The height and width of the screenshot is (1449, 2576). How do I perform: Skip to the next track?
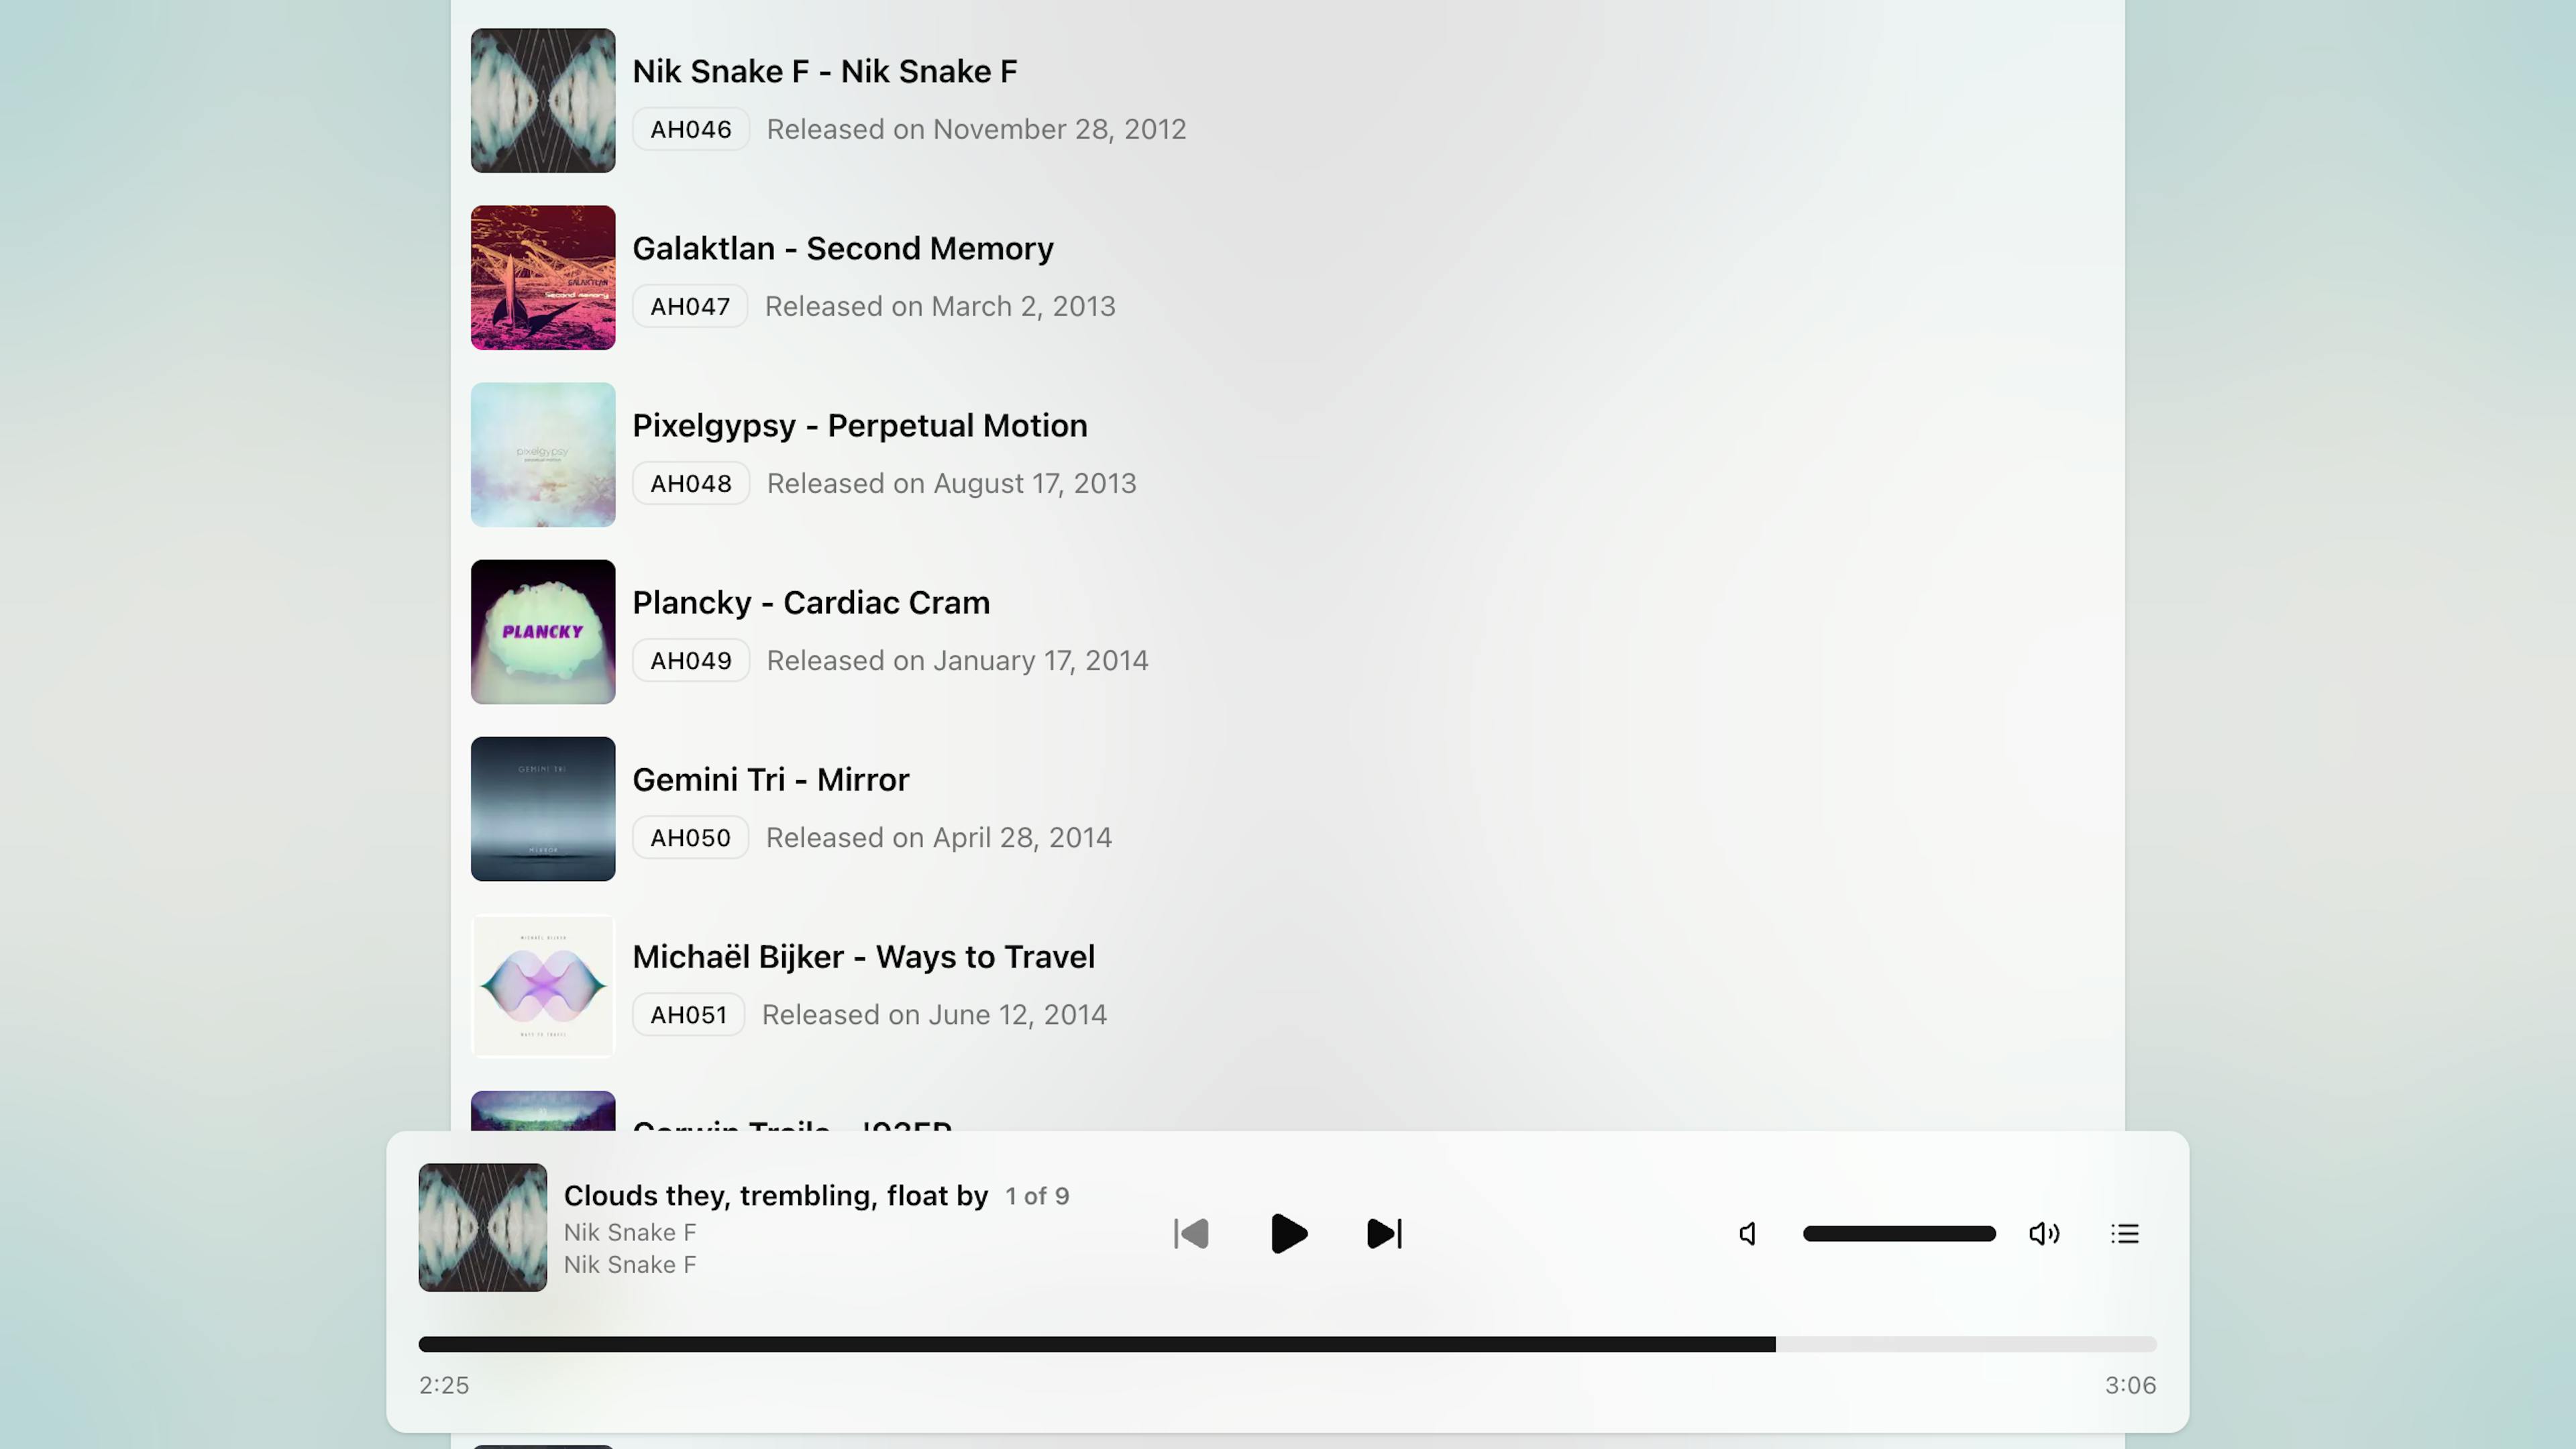click(1384, 1233)
